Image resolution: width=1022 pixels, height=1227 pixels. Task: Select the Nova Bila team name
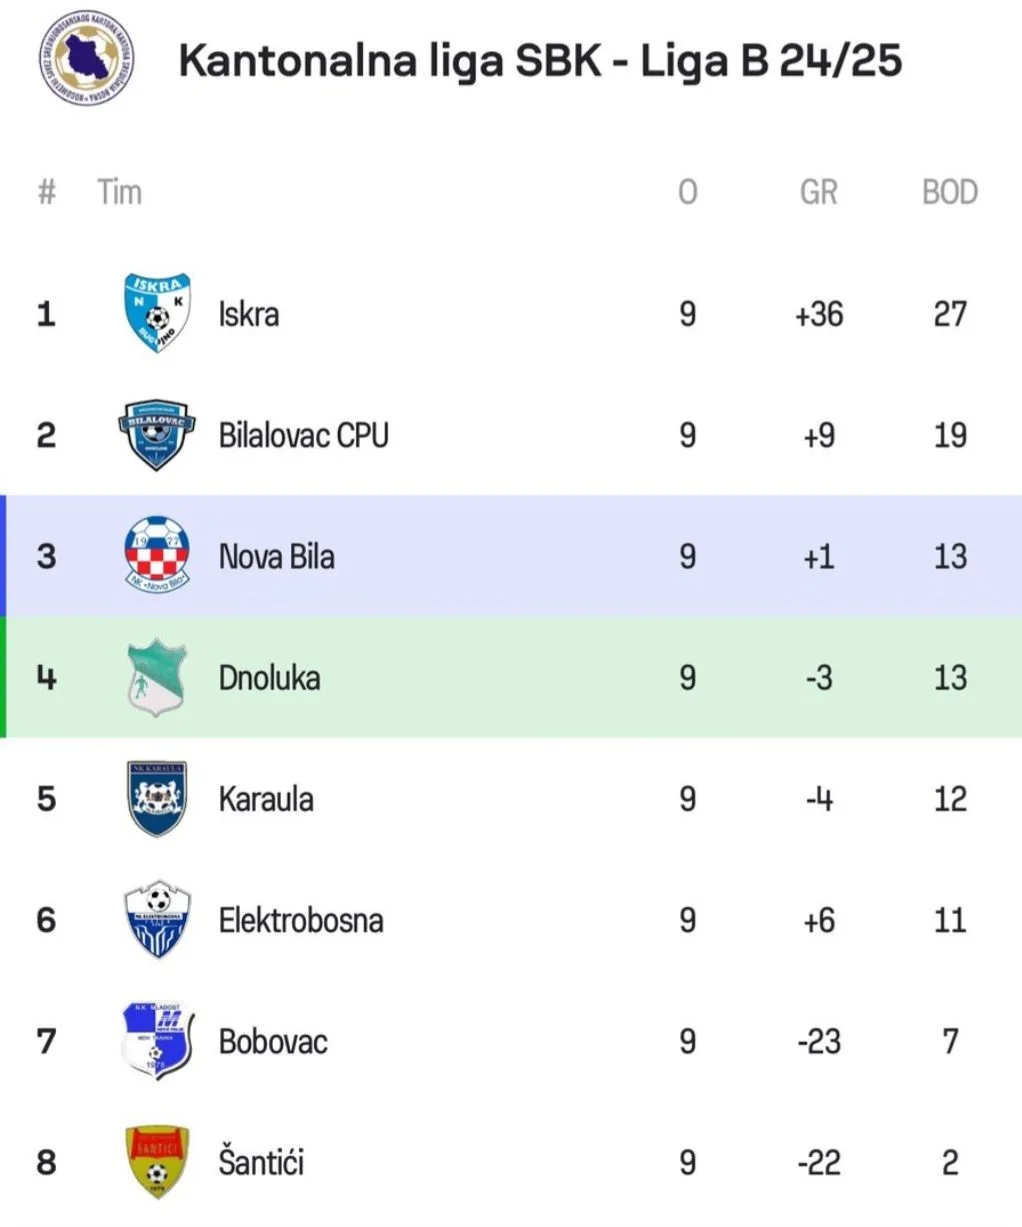(276, 556)
